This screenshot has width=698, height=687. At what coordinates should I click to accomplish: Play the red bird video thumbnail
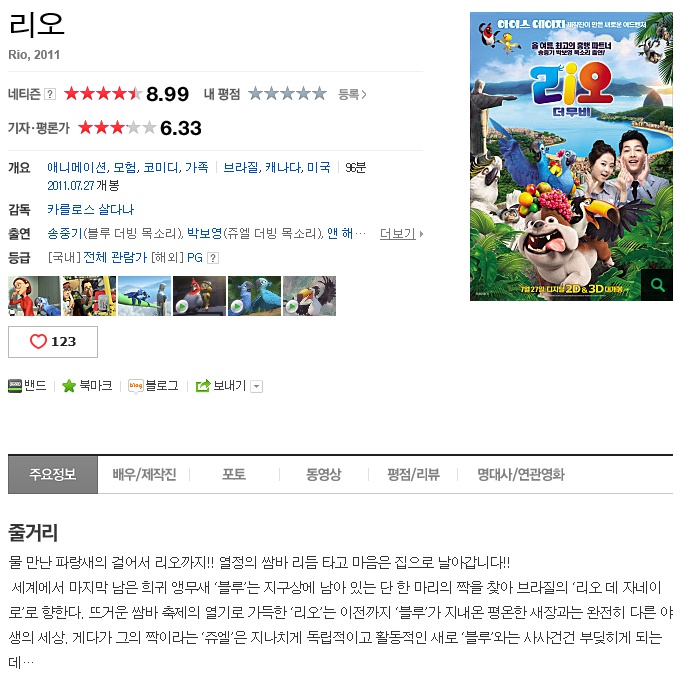click(199, 296)
